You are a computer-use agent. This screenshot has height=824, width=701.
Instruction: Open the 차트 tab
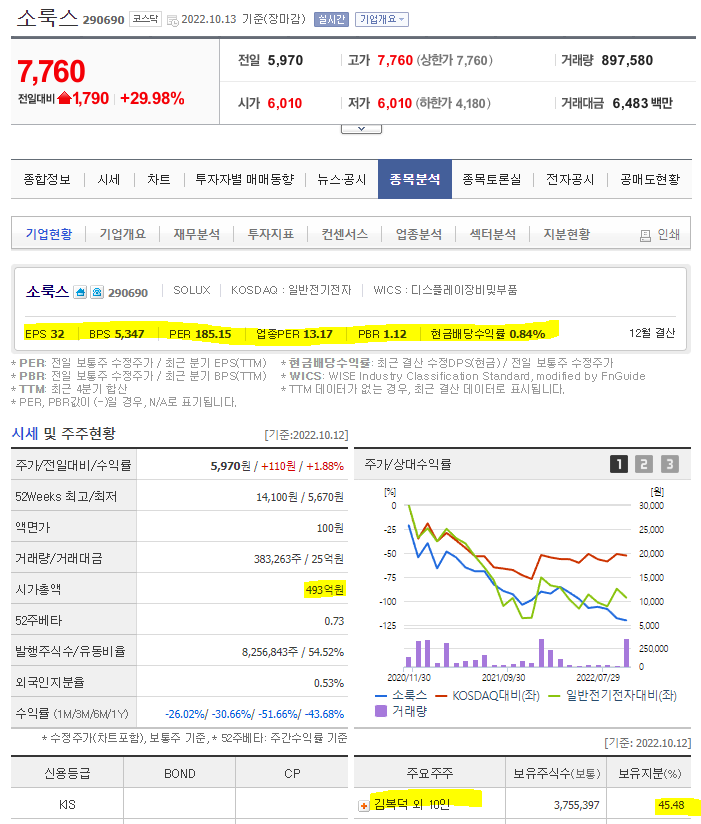coord(159,180)
